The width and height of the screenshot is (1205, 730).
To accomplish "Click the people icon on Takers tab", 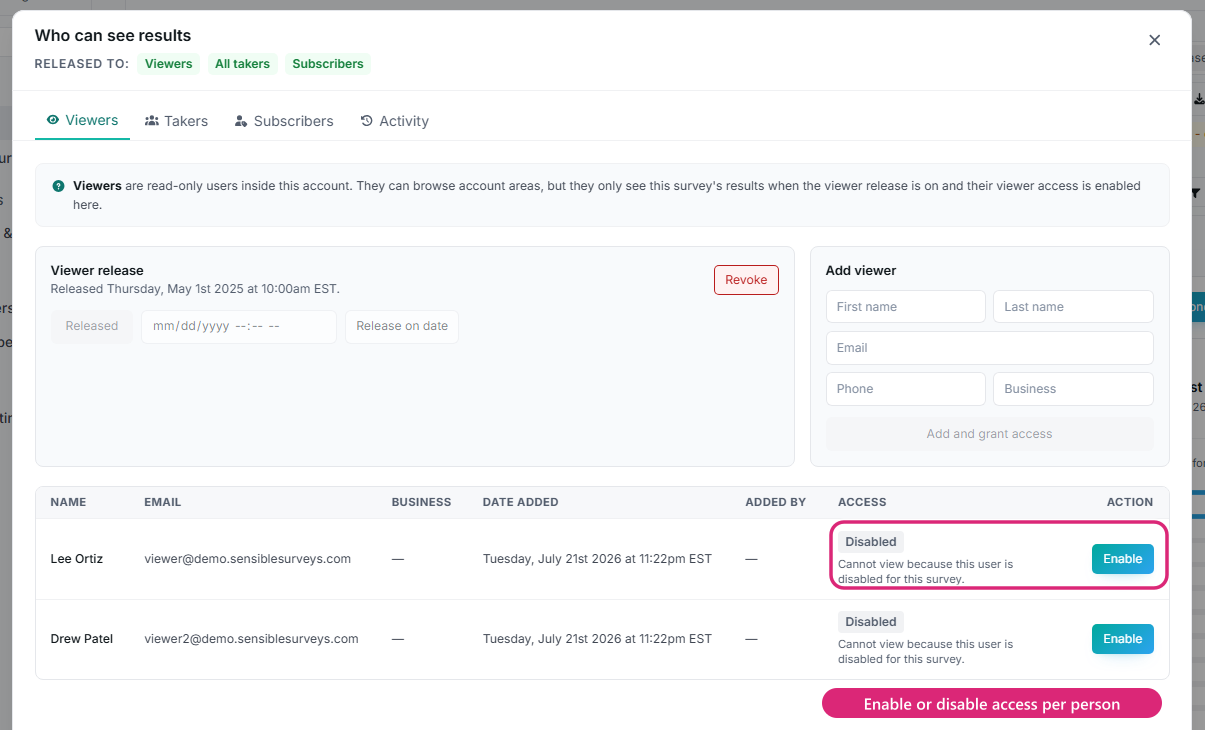I will [152, 121].
